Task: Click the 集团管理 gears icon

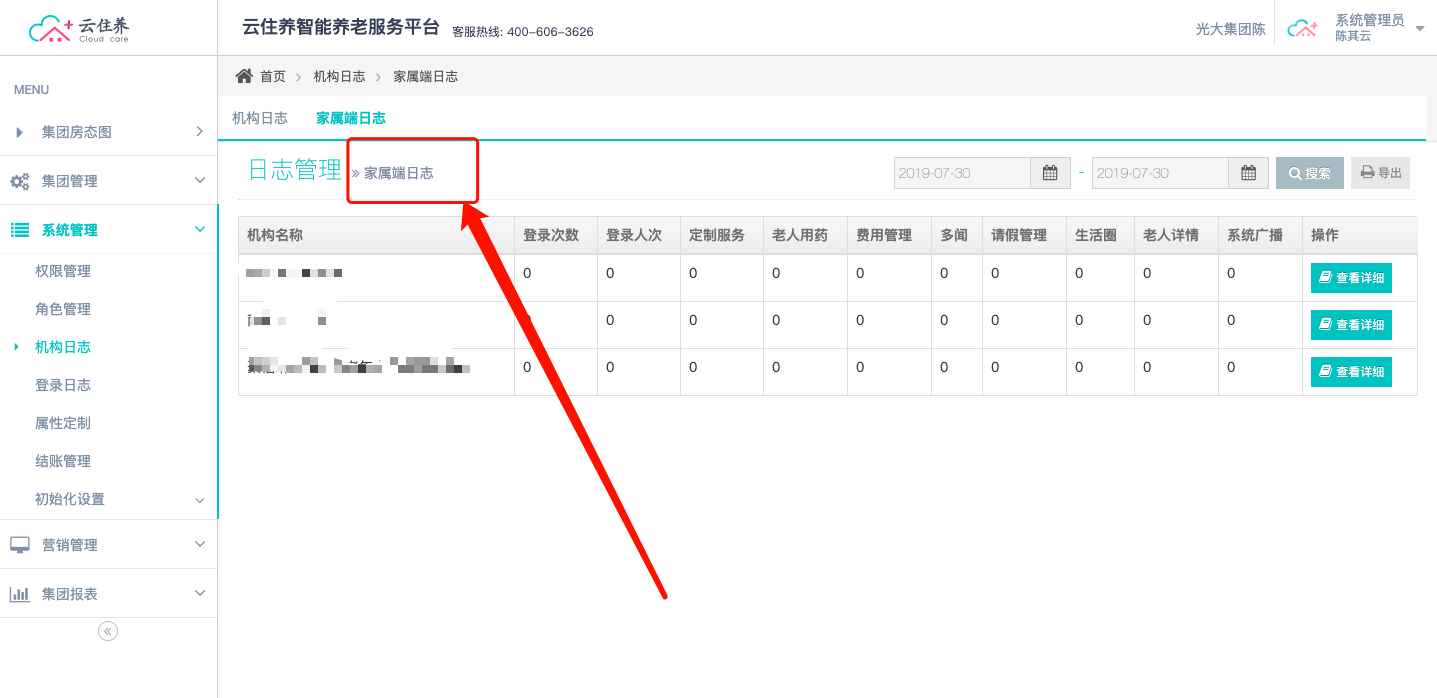Action: [20, 181]
